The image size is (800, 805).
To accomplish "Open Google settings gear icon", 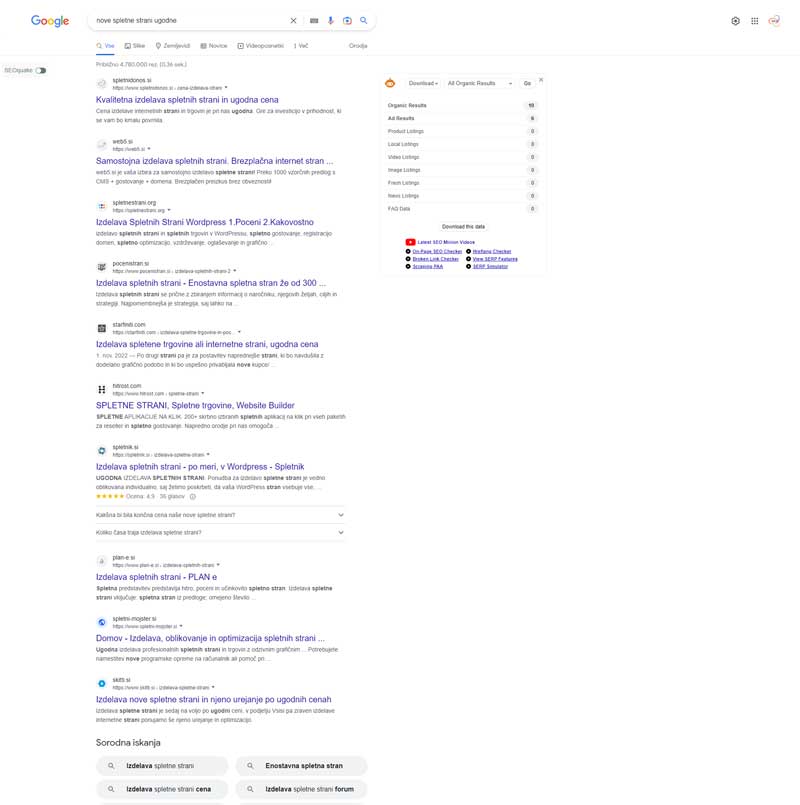I will [x=735, y=21].
